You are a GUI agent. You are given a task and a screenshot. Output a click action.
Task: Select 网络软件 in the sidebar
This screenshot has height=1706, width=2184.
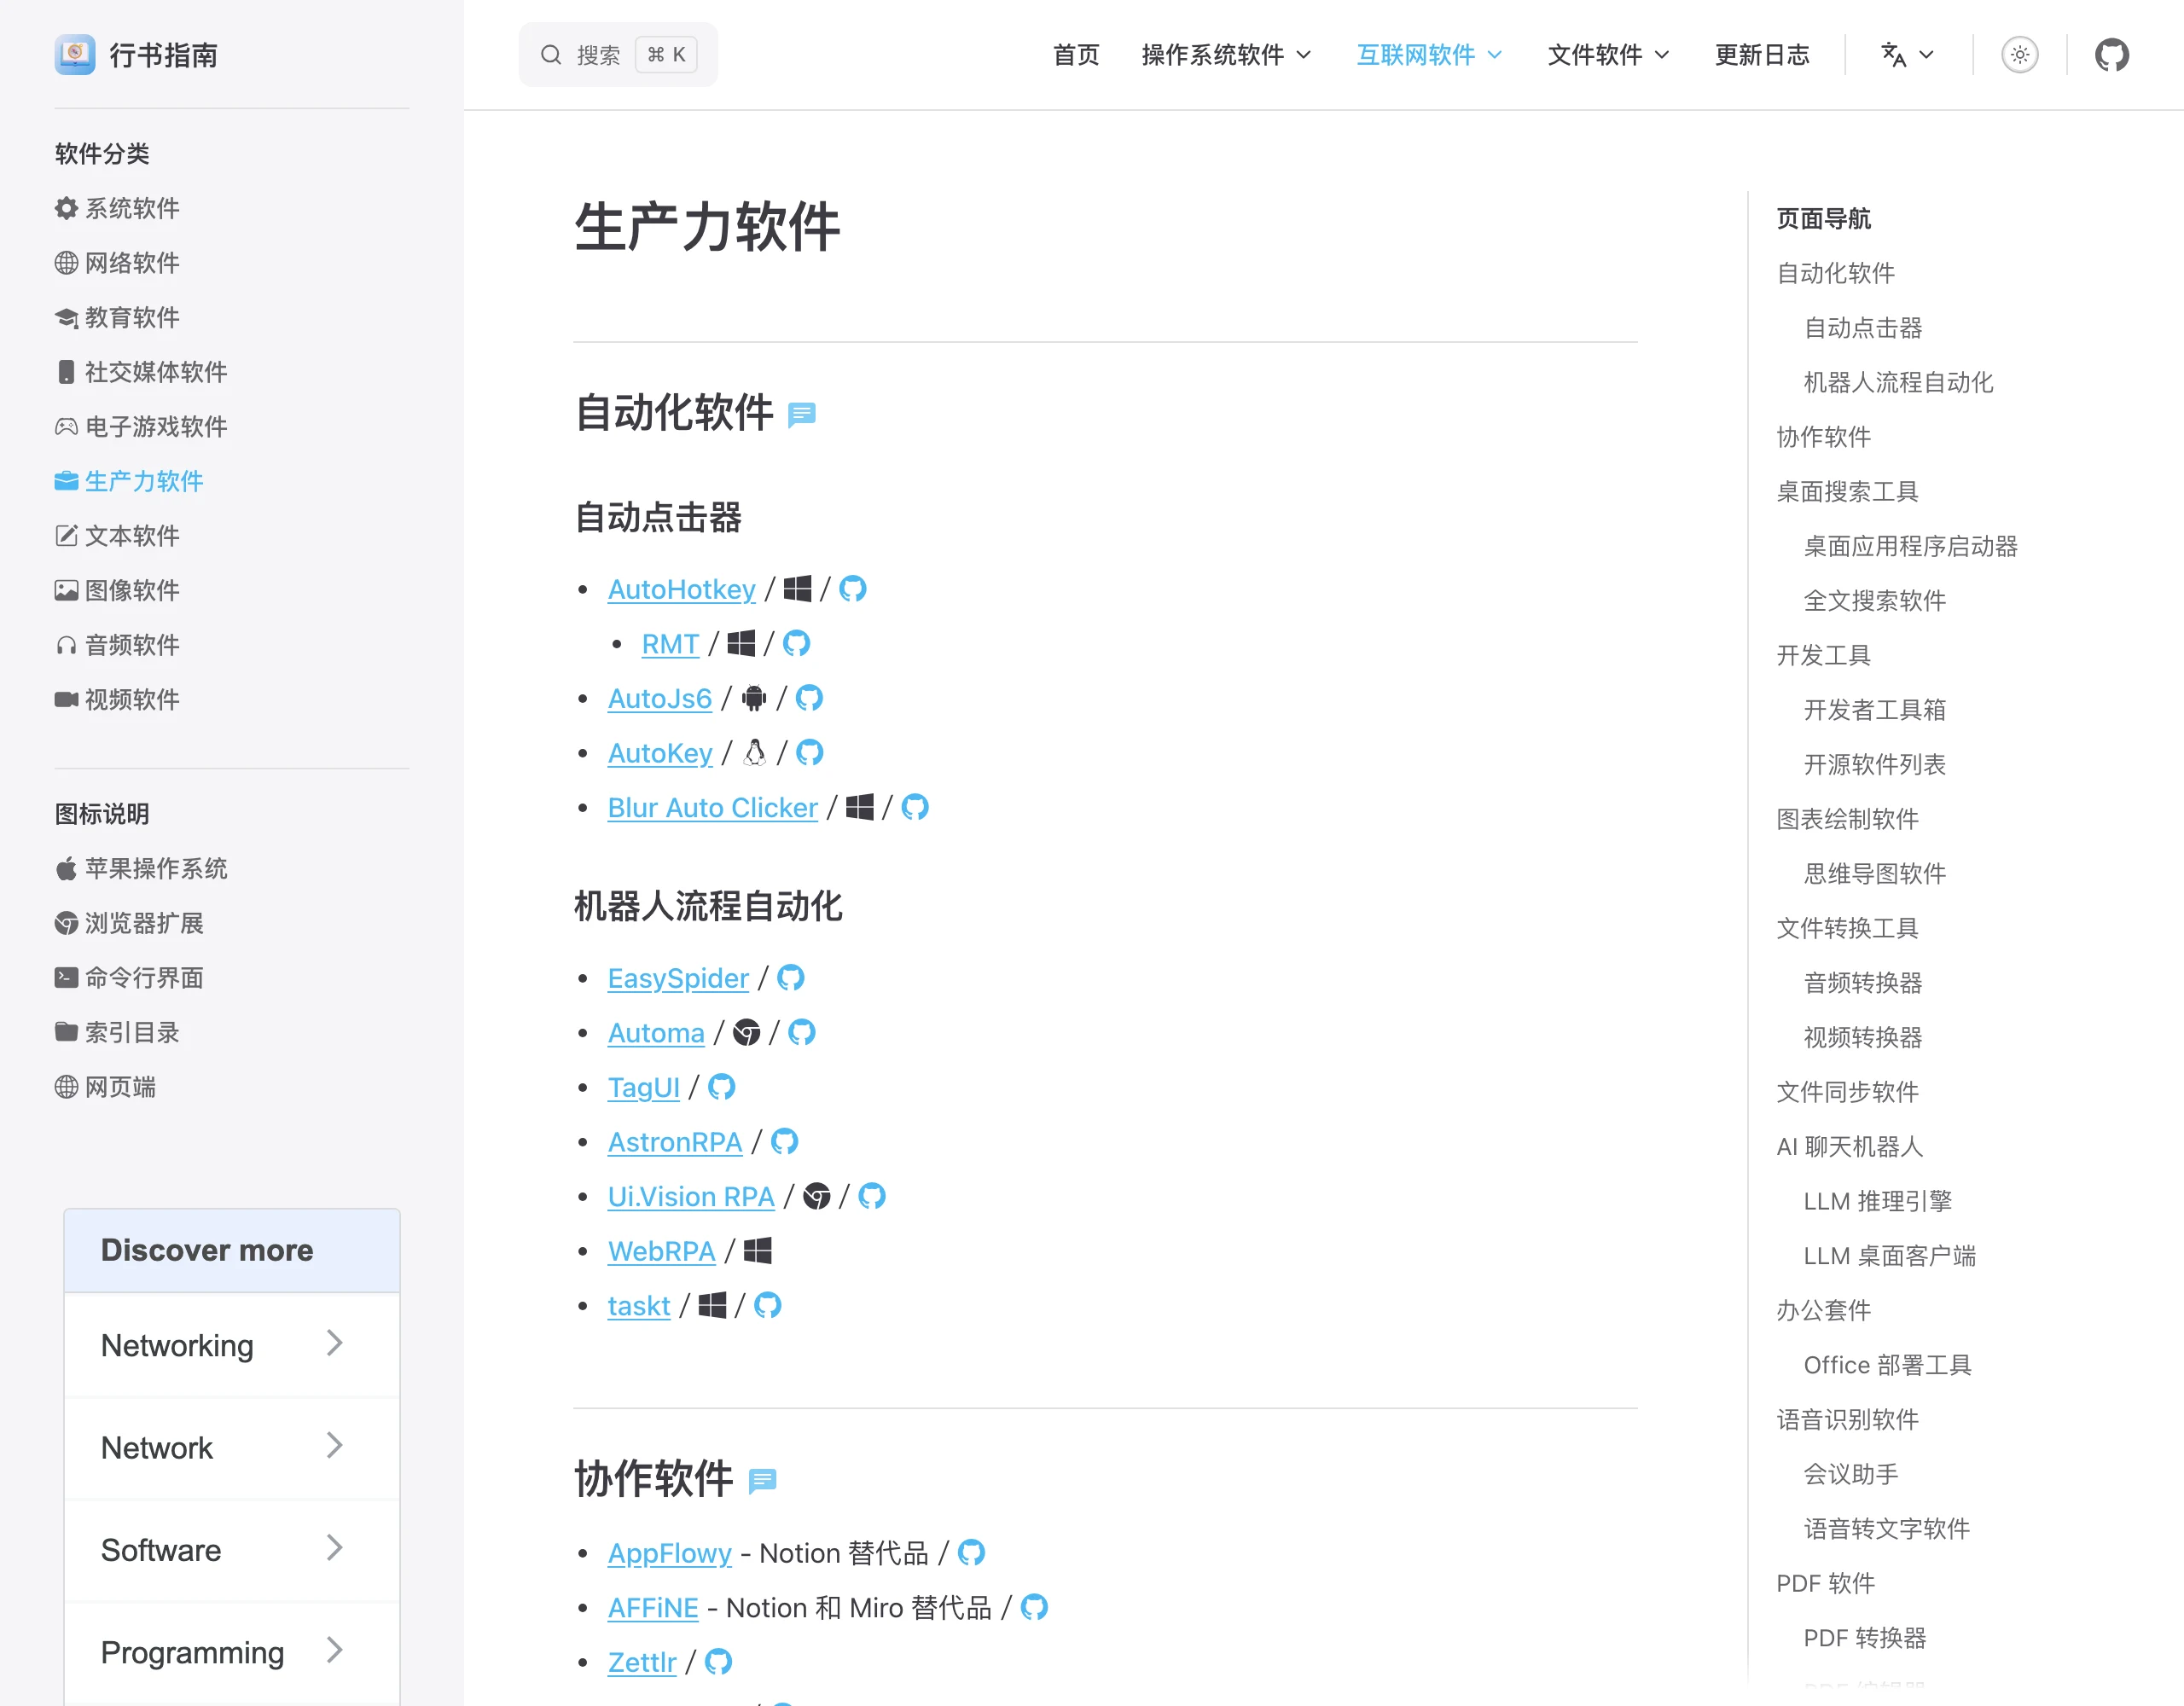(x=117, y=263)
